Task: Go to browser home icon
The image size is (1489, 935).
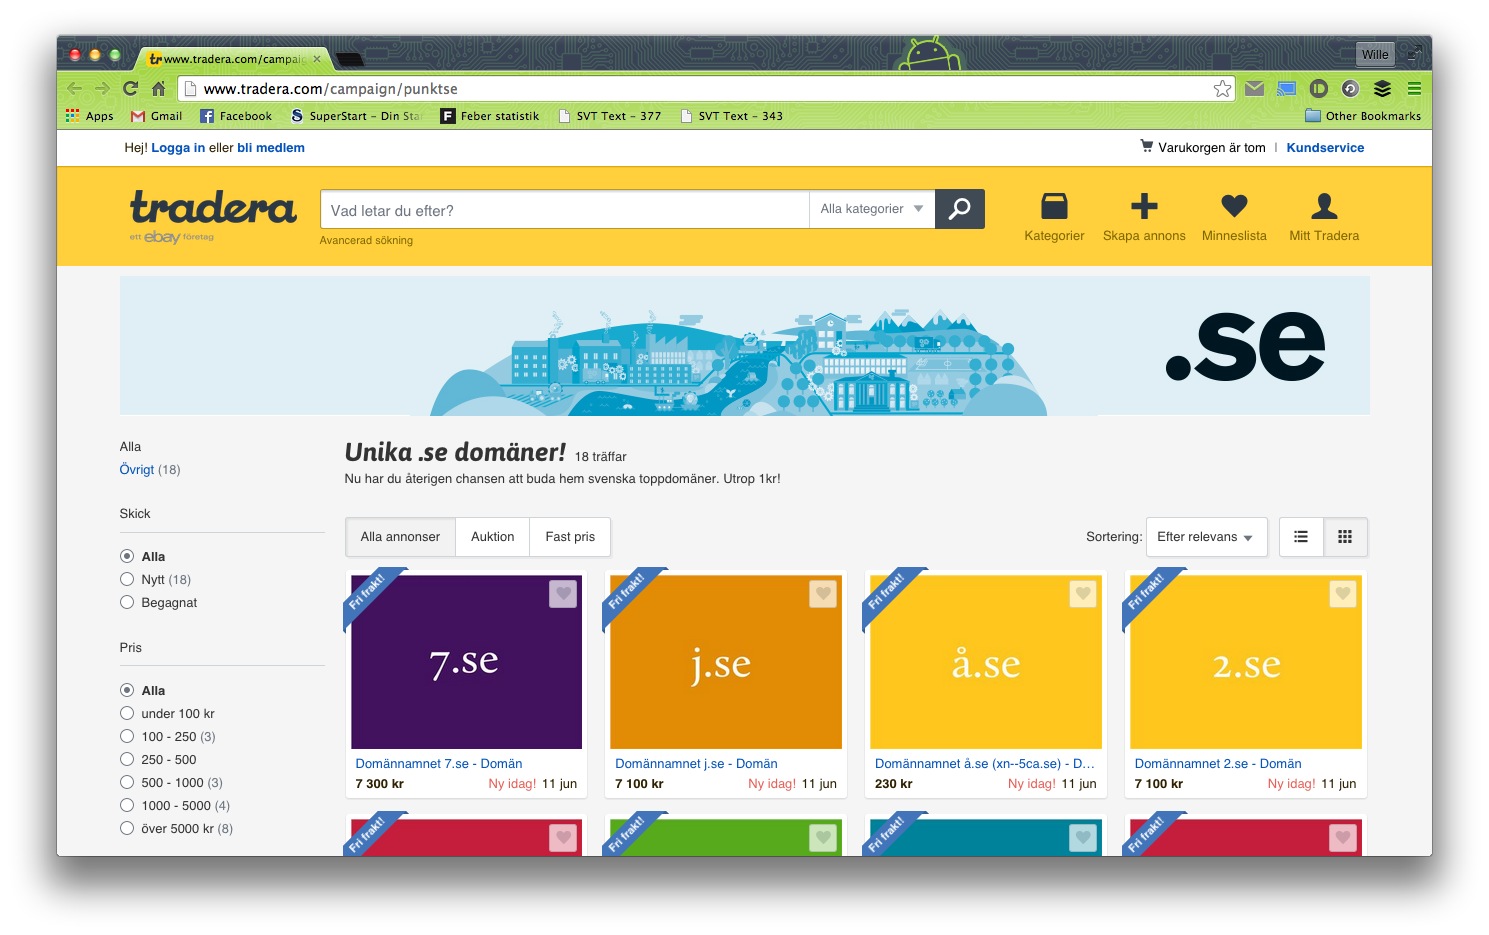Action: pyautogui.click(x=158, y=88)
